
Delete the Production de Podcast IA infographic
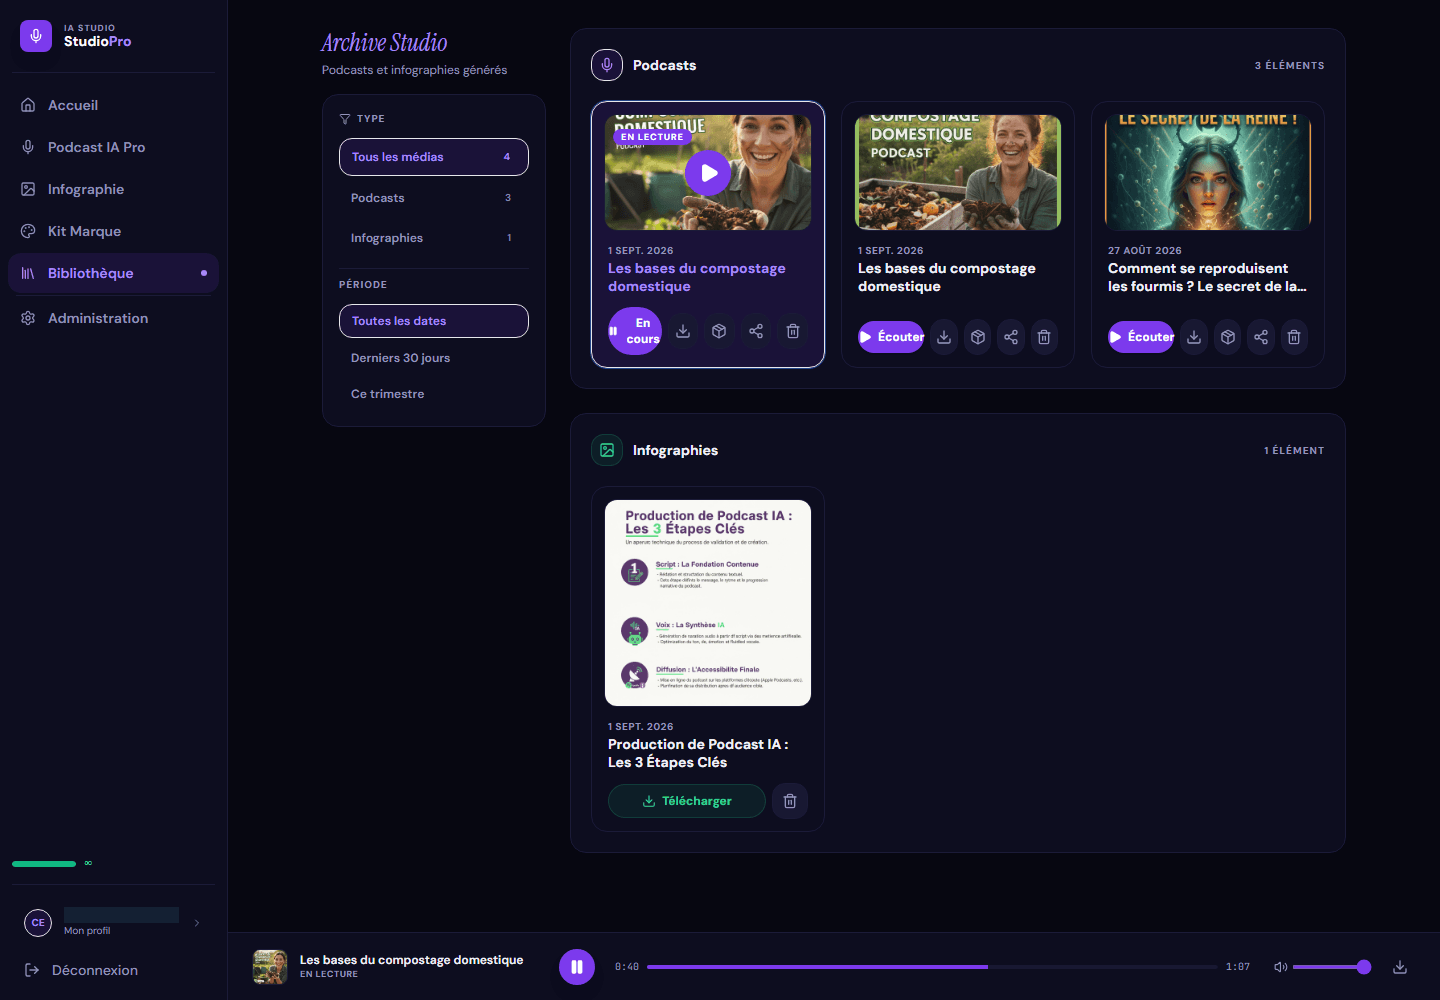click(790, 801)
